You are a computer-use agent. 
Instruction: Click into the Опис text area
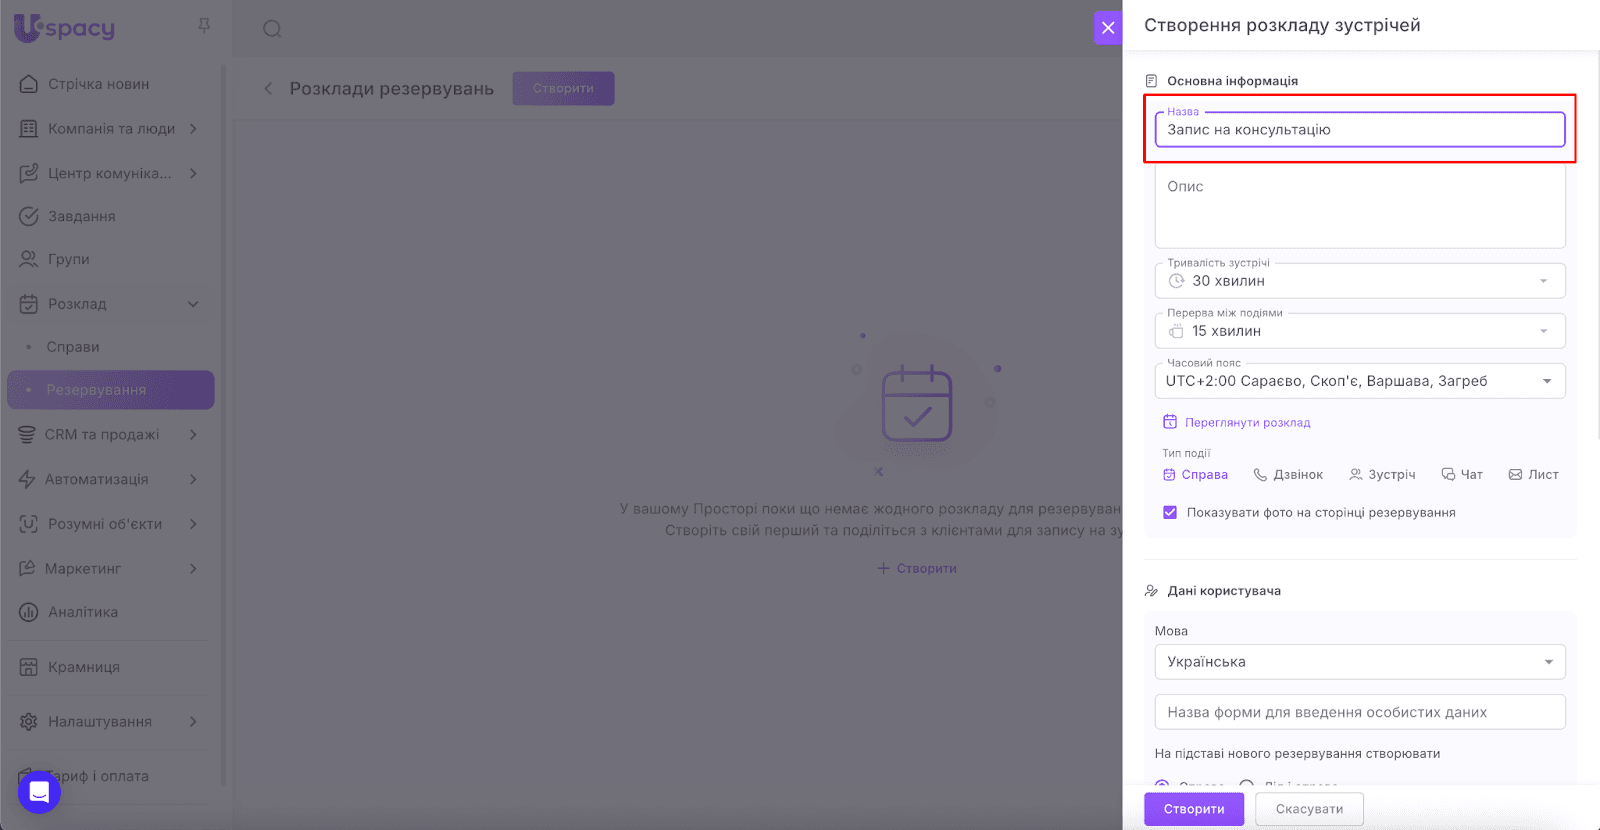(1360, 206)
